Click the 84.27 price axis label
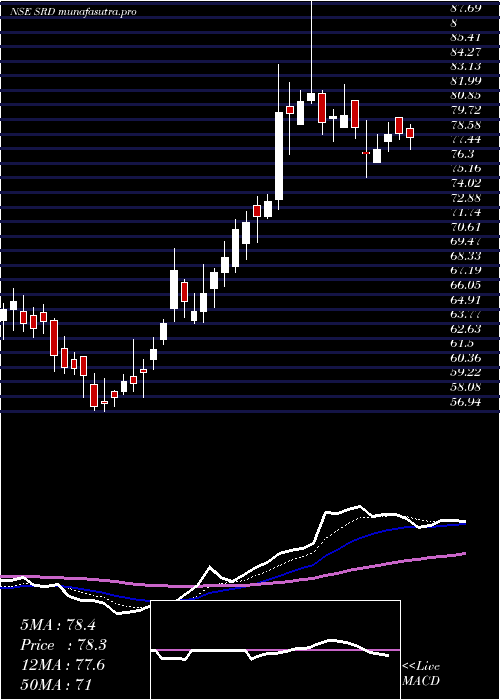Image resolution: width=500 pixels, height=700 pixels. [466, 52]
